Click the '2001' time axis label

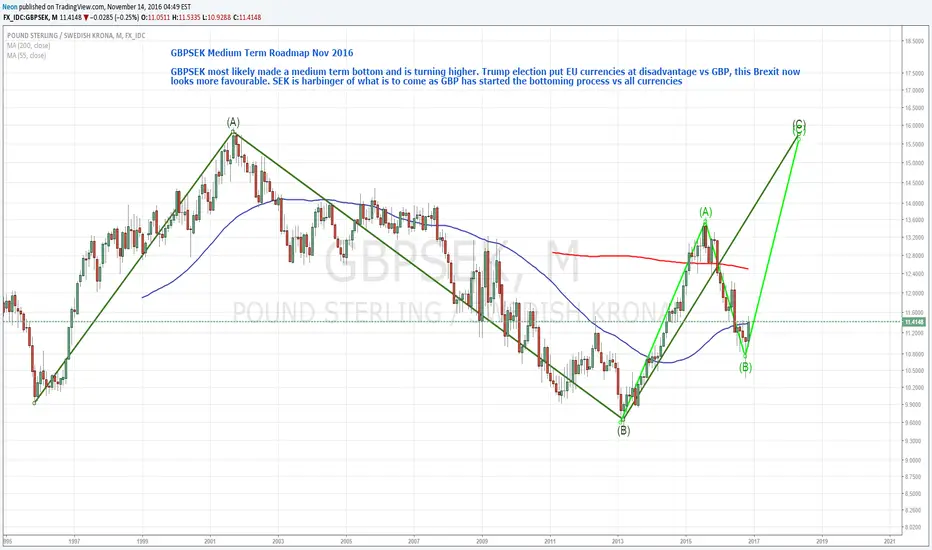click(210, 541)
